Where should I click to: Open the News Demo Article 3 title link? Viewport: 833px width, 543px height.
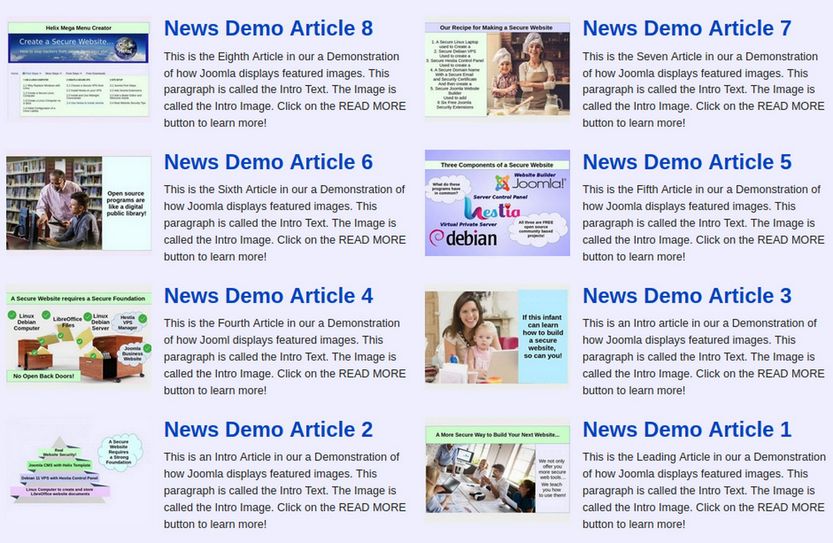pyautogui.click(x=687, y=296)
